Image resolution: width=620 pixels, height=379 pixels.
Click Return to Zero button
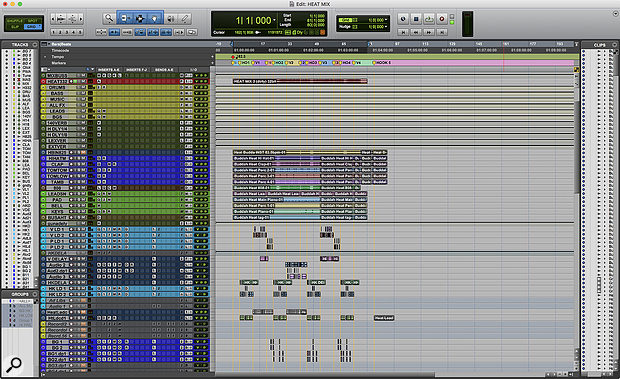pyautogui.click(x=403, y=32)
